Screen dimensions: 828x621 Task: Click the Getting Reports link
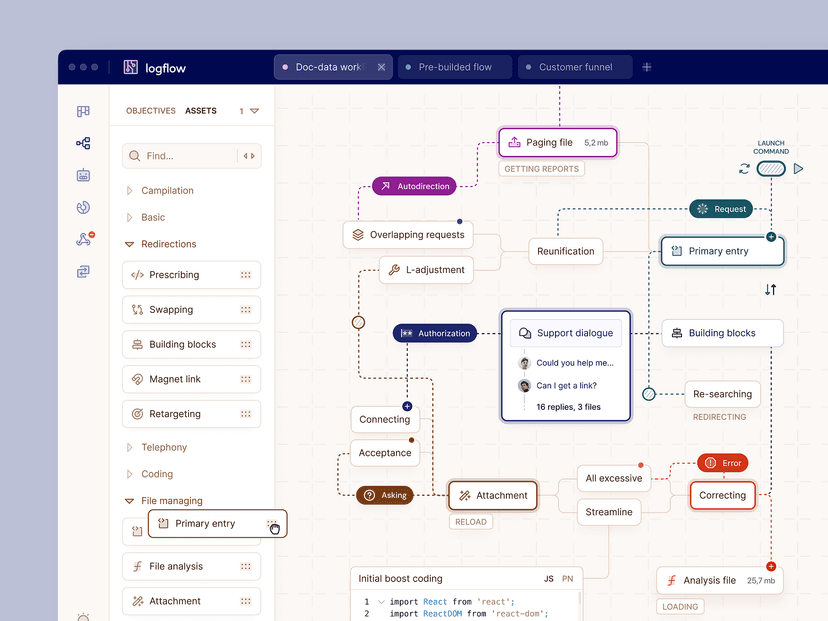541,168
